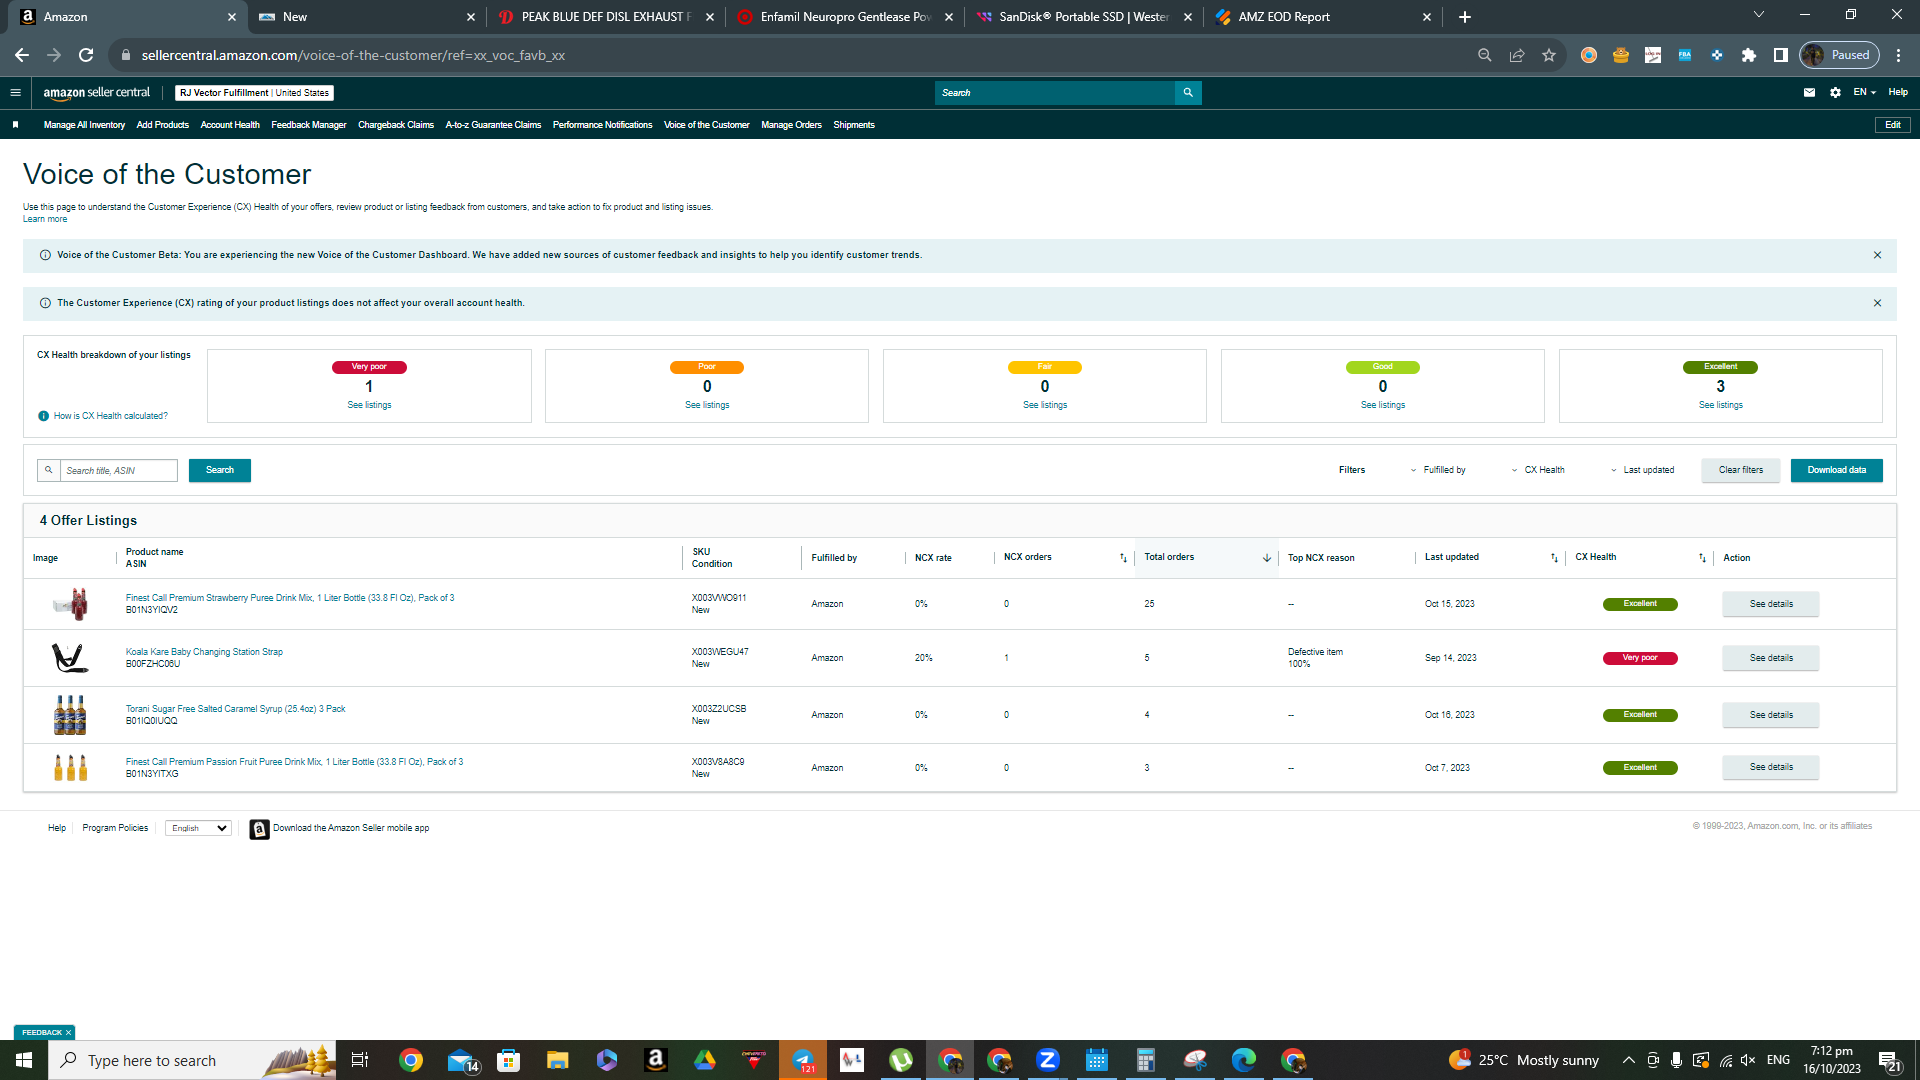Click the RJ Vector Fulfillment account switcher
The image size is (1920, 1080).
pos(254,93)
